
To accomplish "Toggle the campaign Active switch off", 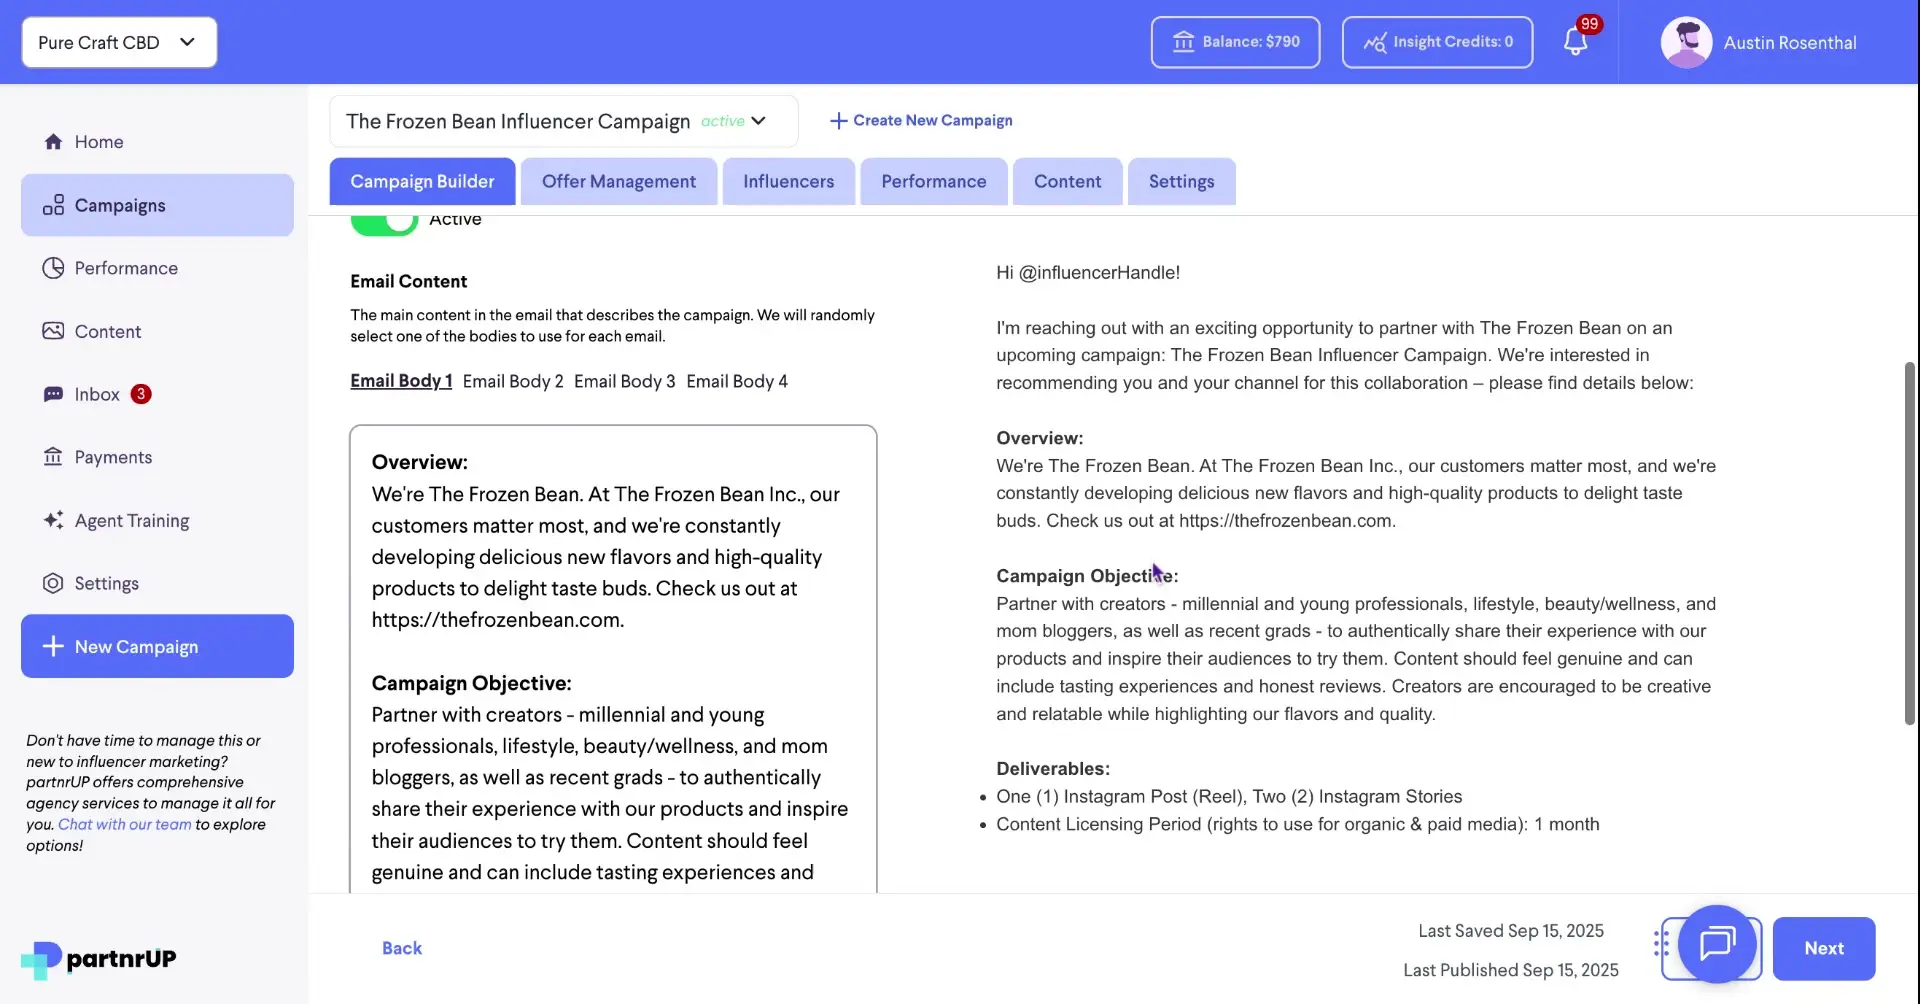I will [x=383, y=220].
